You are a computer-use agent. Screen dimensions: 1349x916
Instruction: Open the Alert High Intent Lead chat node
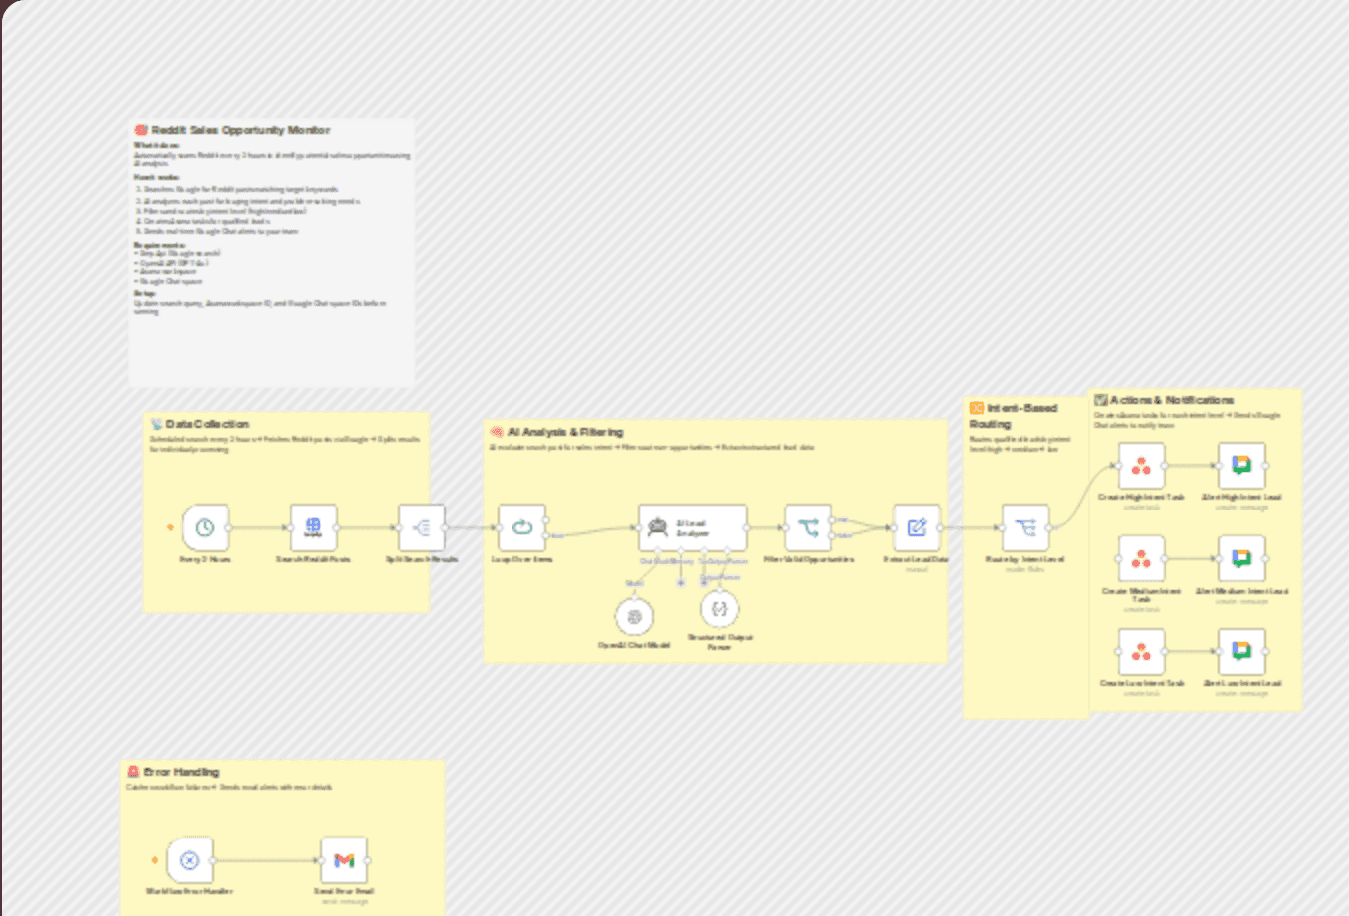(1242, 465)
